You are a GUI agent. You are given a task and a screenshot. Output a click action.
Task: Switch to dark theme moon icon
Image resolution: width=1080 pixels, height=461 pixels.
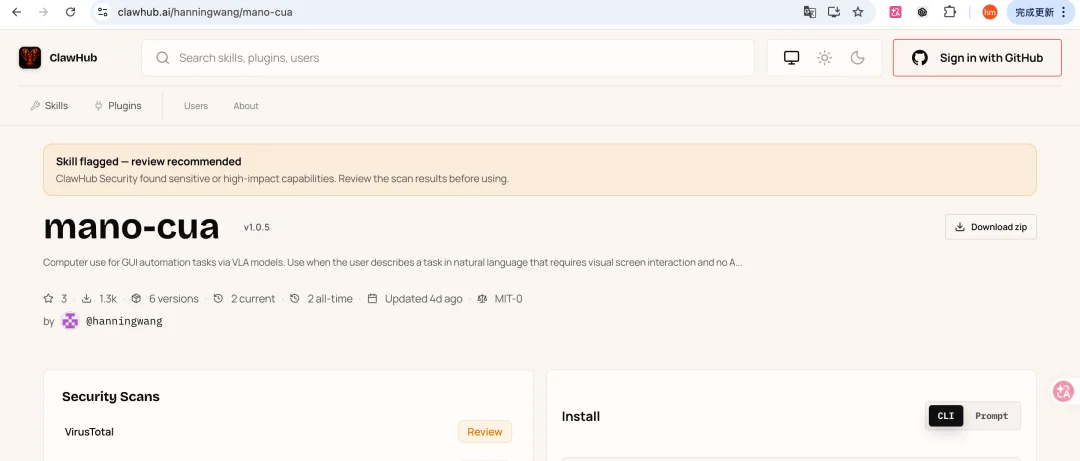[x=858, y=58]
